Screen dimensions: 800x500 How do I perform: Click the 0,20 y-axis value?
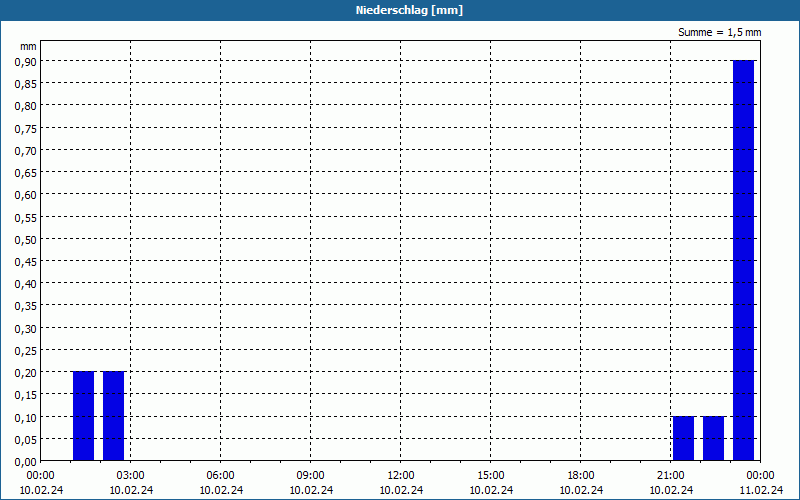coord(26,373)
